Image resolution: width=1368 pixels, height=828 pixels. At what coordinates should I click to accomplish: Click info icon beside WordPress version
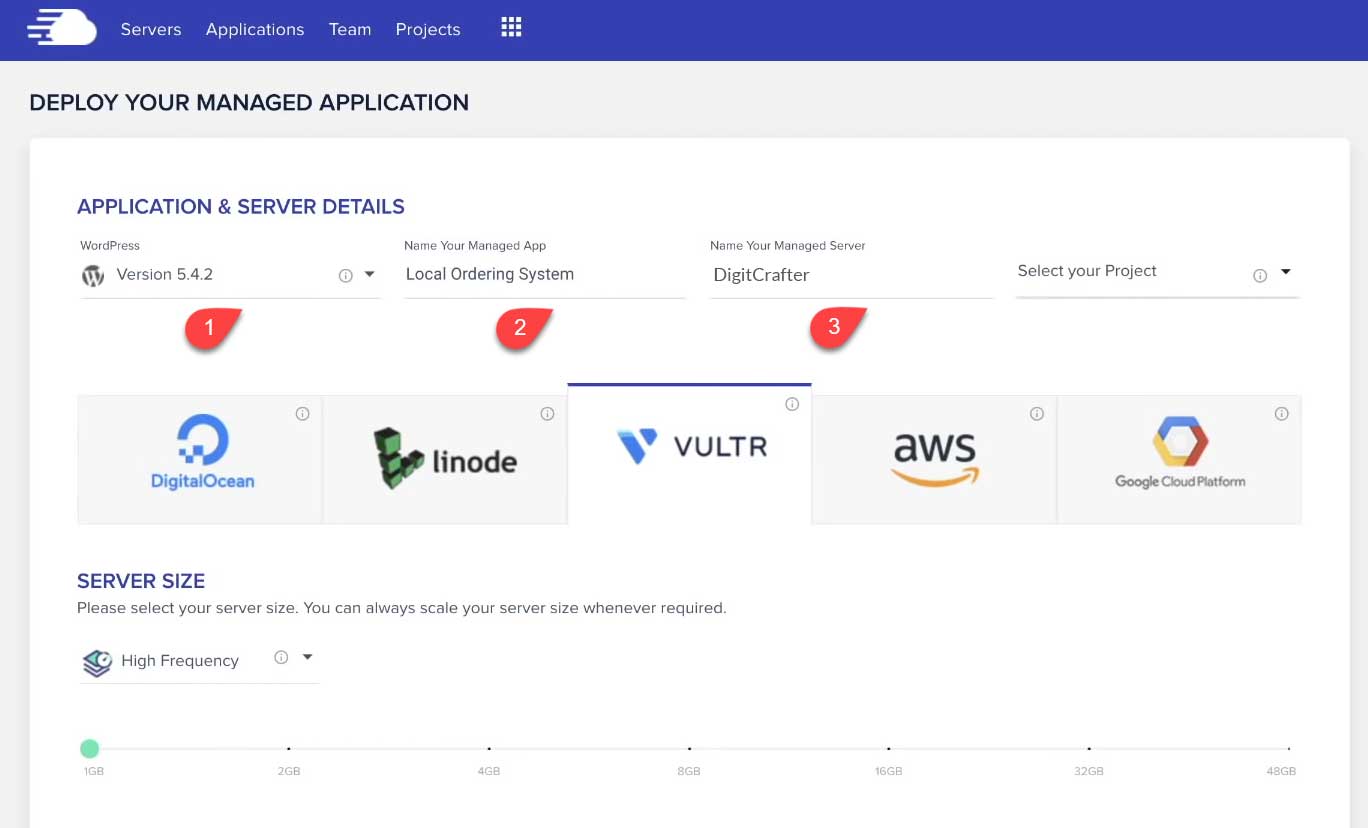(346, 275)
